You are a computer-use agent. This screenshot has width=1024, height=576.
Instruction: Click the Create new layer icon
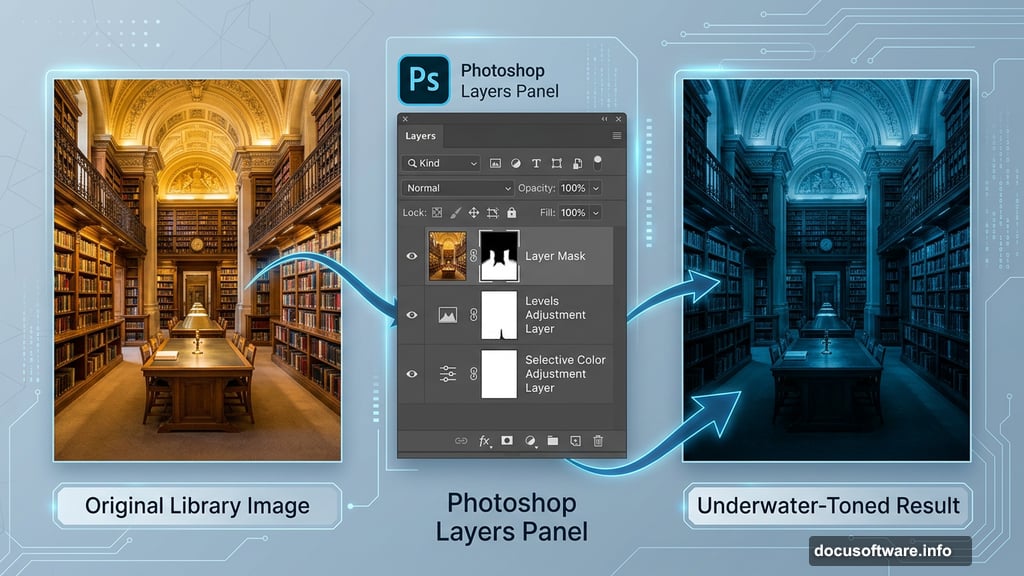tap(575, 441)
